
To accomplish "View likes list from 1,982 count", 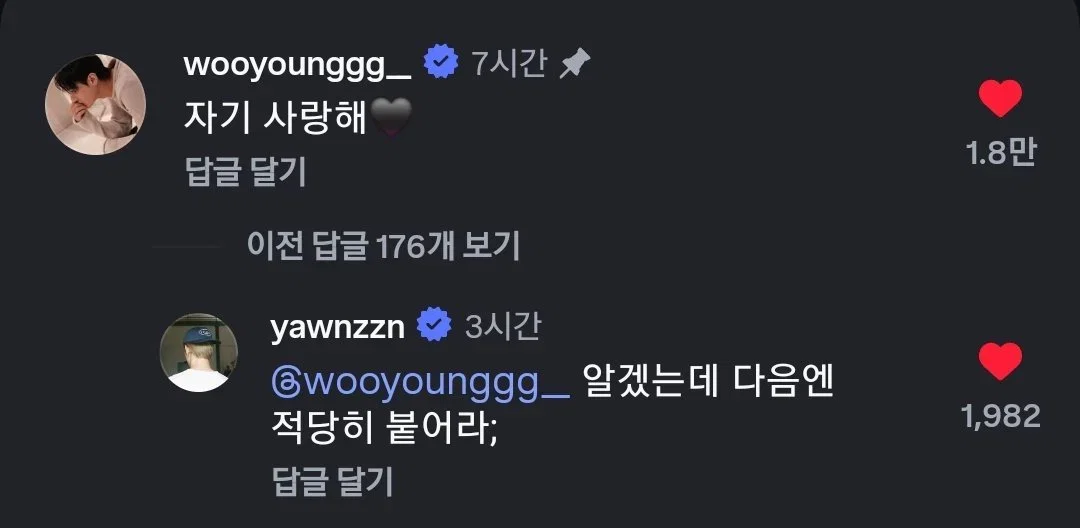I will 1001,416.
